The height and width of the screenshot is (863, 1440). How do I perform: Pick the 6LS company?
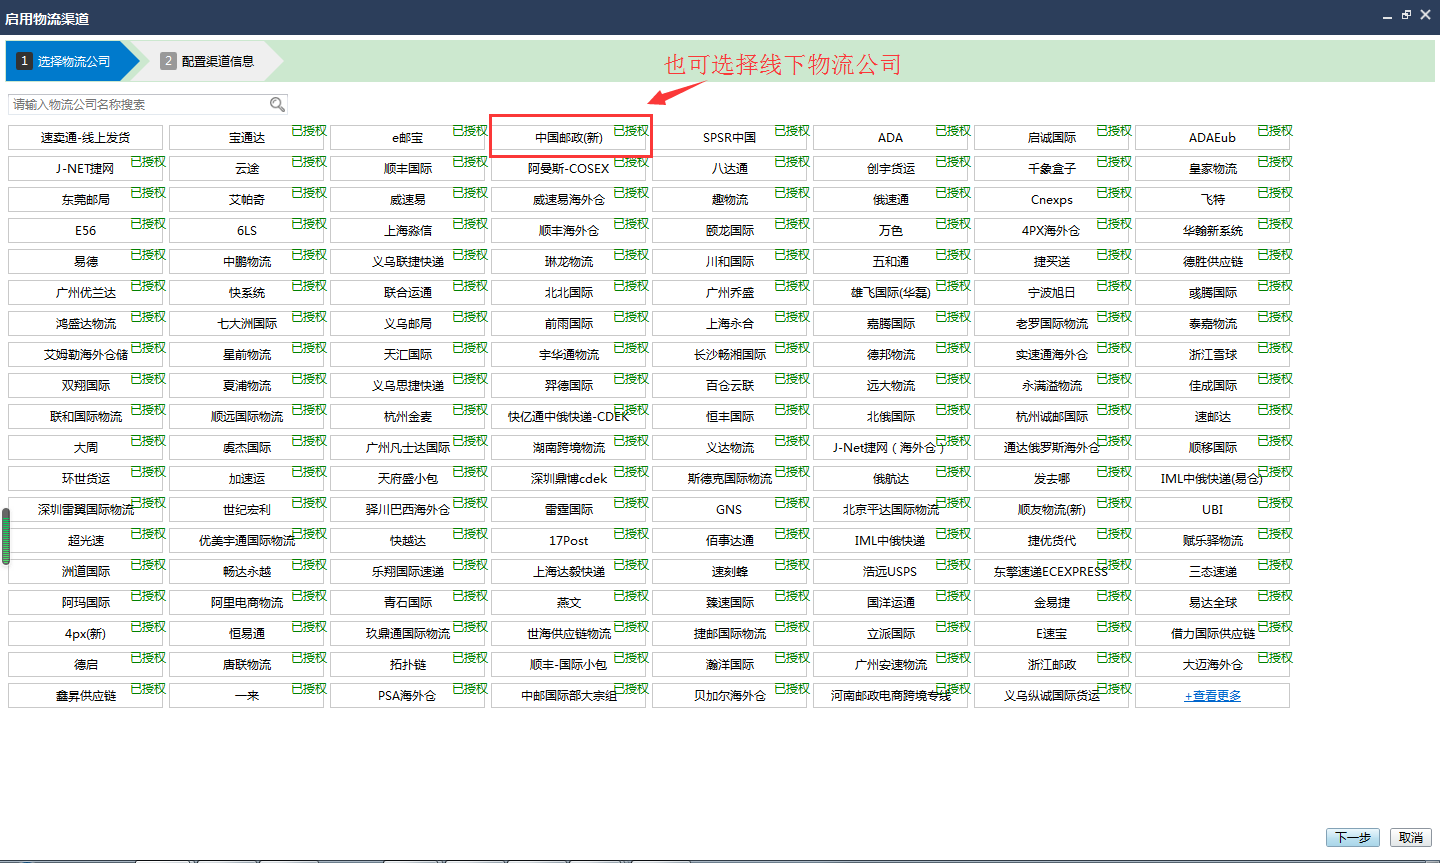(247, 231)
